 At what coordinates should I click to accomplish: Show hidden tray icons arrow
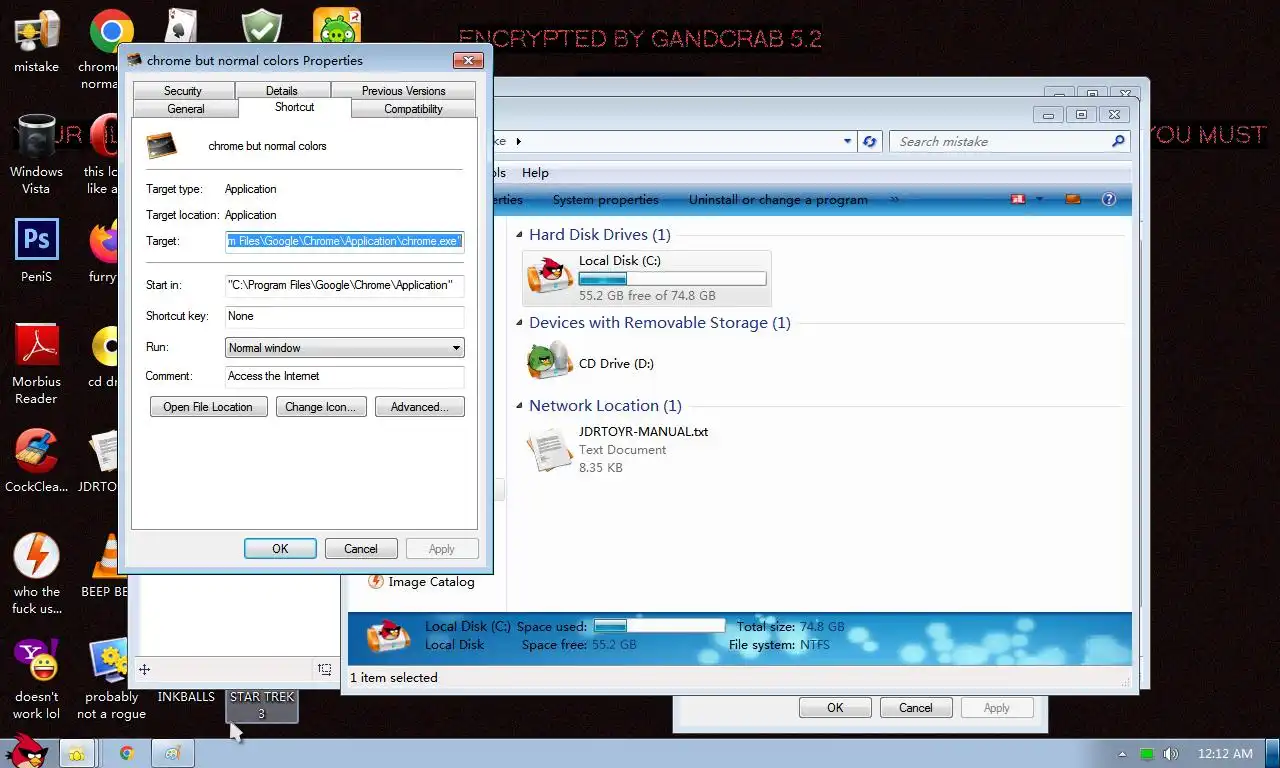click(1122, 754)
